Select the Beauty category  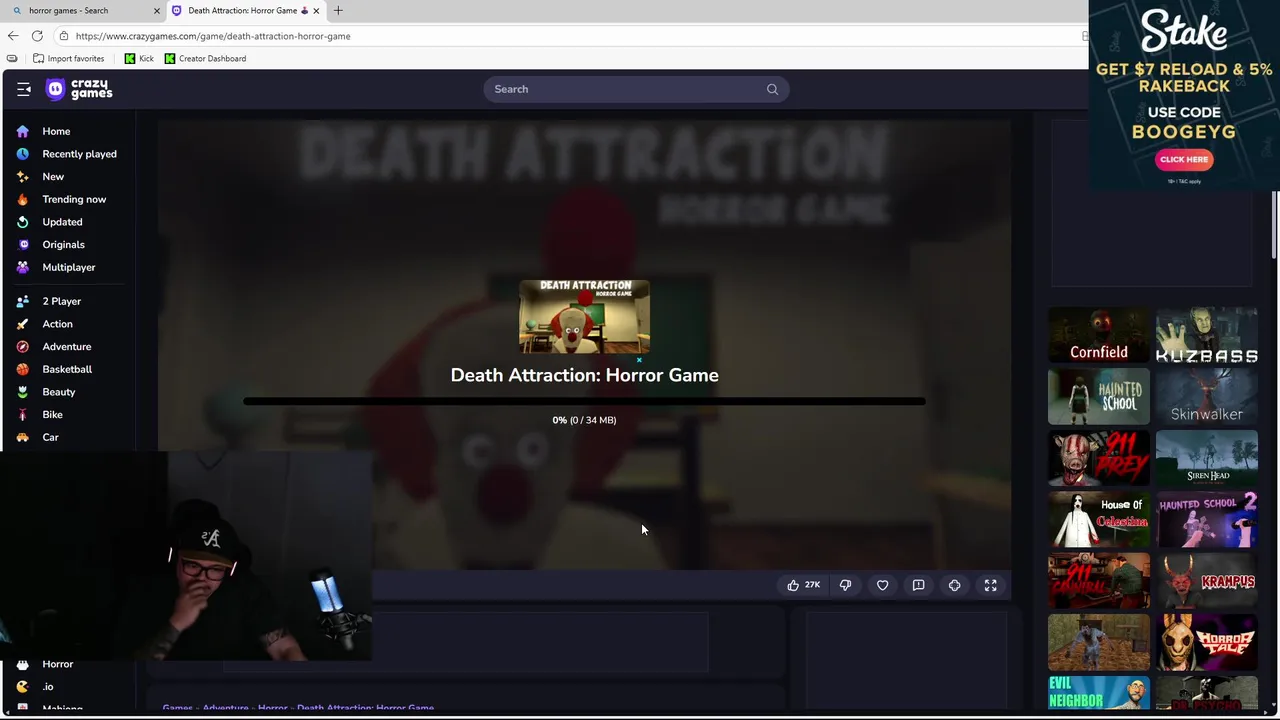click(x=58, y=392)
